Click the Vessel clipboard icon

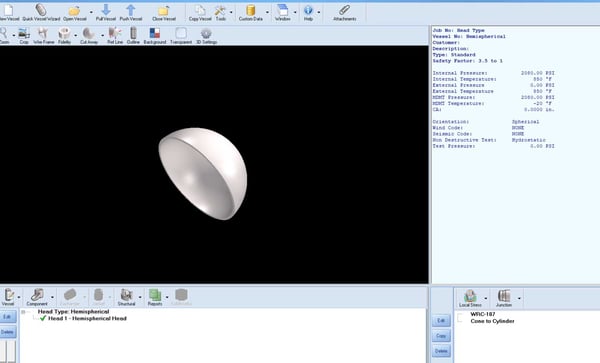point(8,297)
